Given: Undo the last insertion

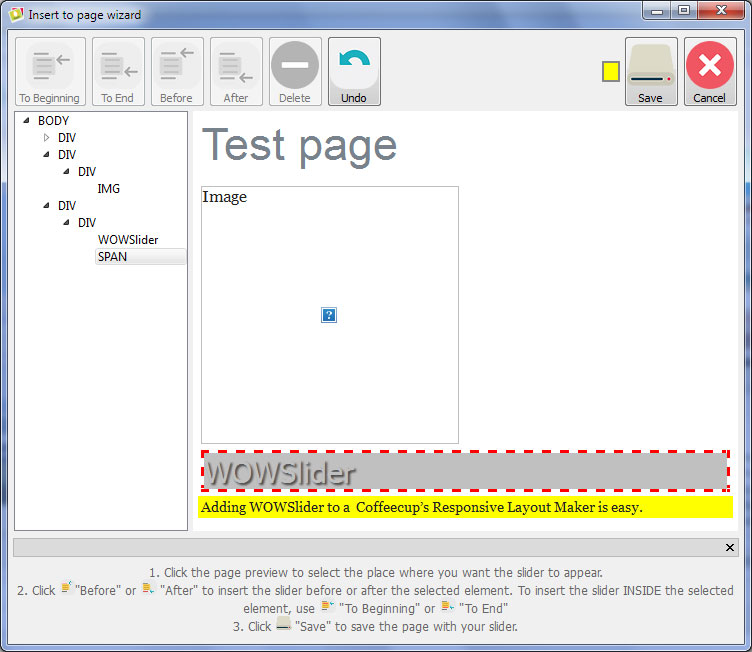Looking at the screenshot, I should pos(354,71).
